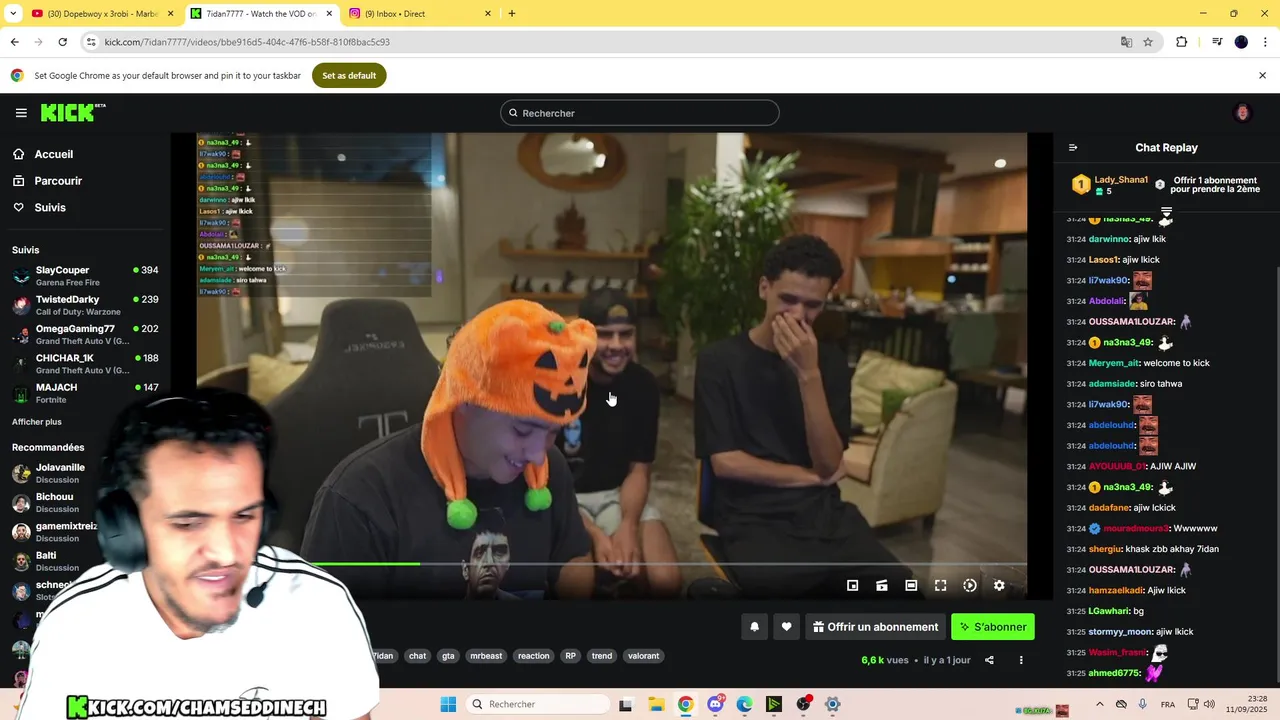
Task: Open Jolavanille recommended channel
Action: click(x=60, y=473)
